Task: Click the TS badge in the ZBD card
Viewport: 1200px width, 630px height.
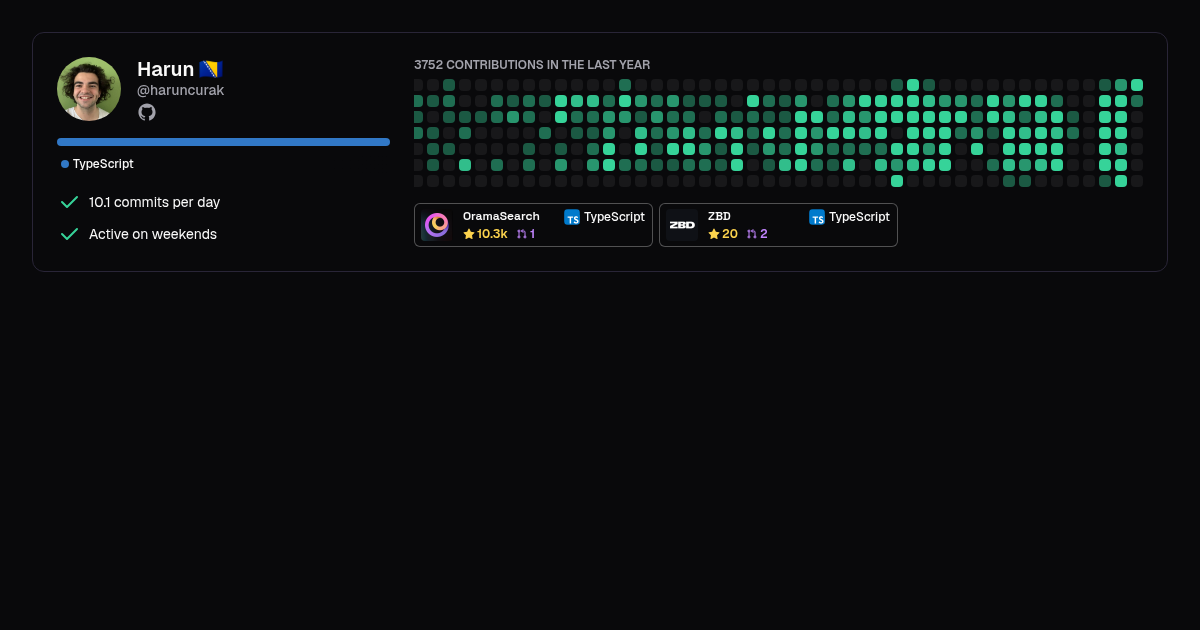Action: 817,217
